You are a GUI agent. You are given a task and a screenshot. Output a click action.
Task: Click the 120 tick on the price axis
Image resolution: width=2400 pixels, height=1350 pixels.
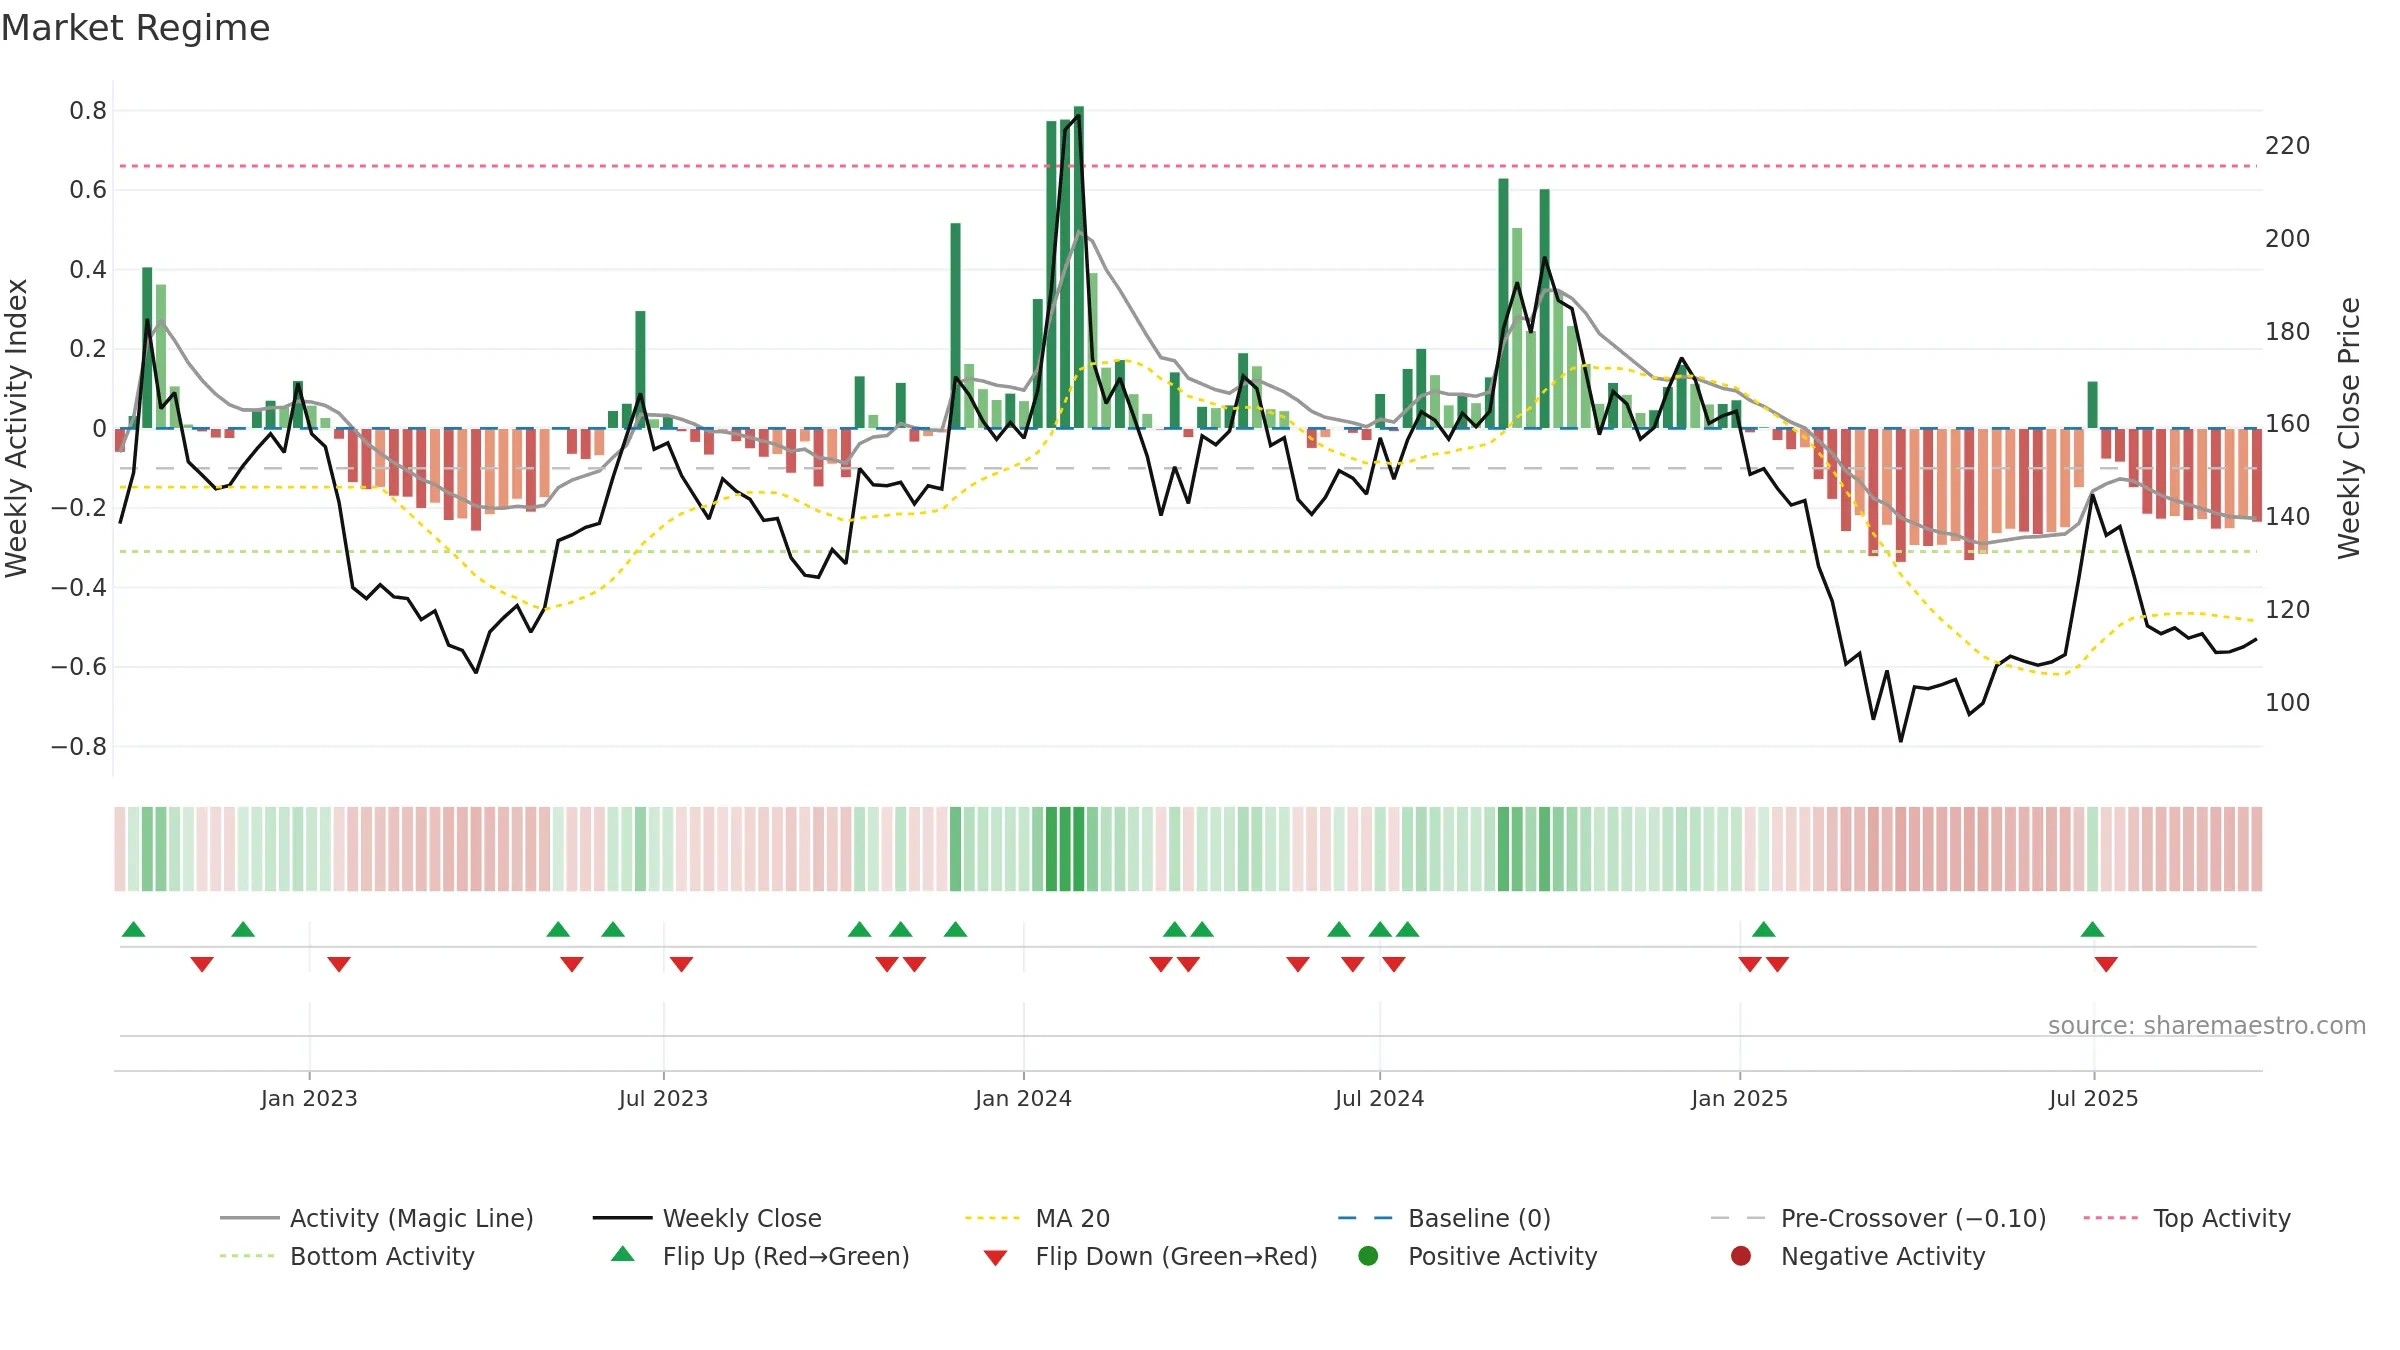point(2288,610)
